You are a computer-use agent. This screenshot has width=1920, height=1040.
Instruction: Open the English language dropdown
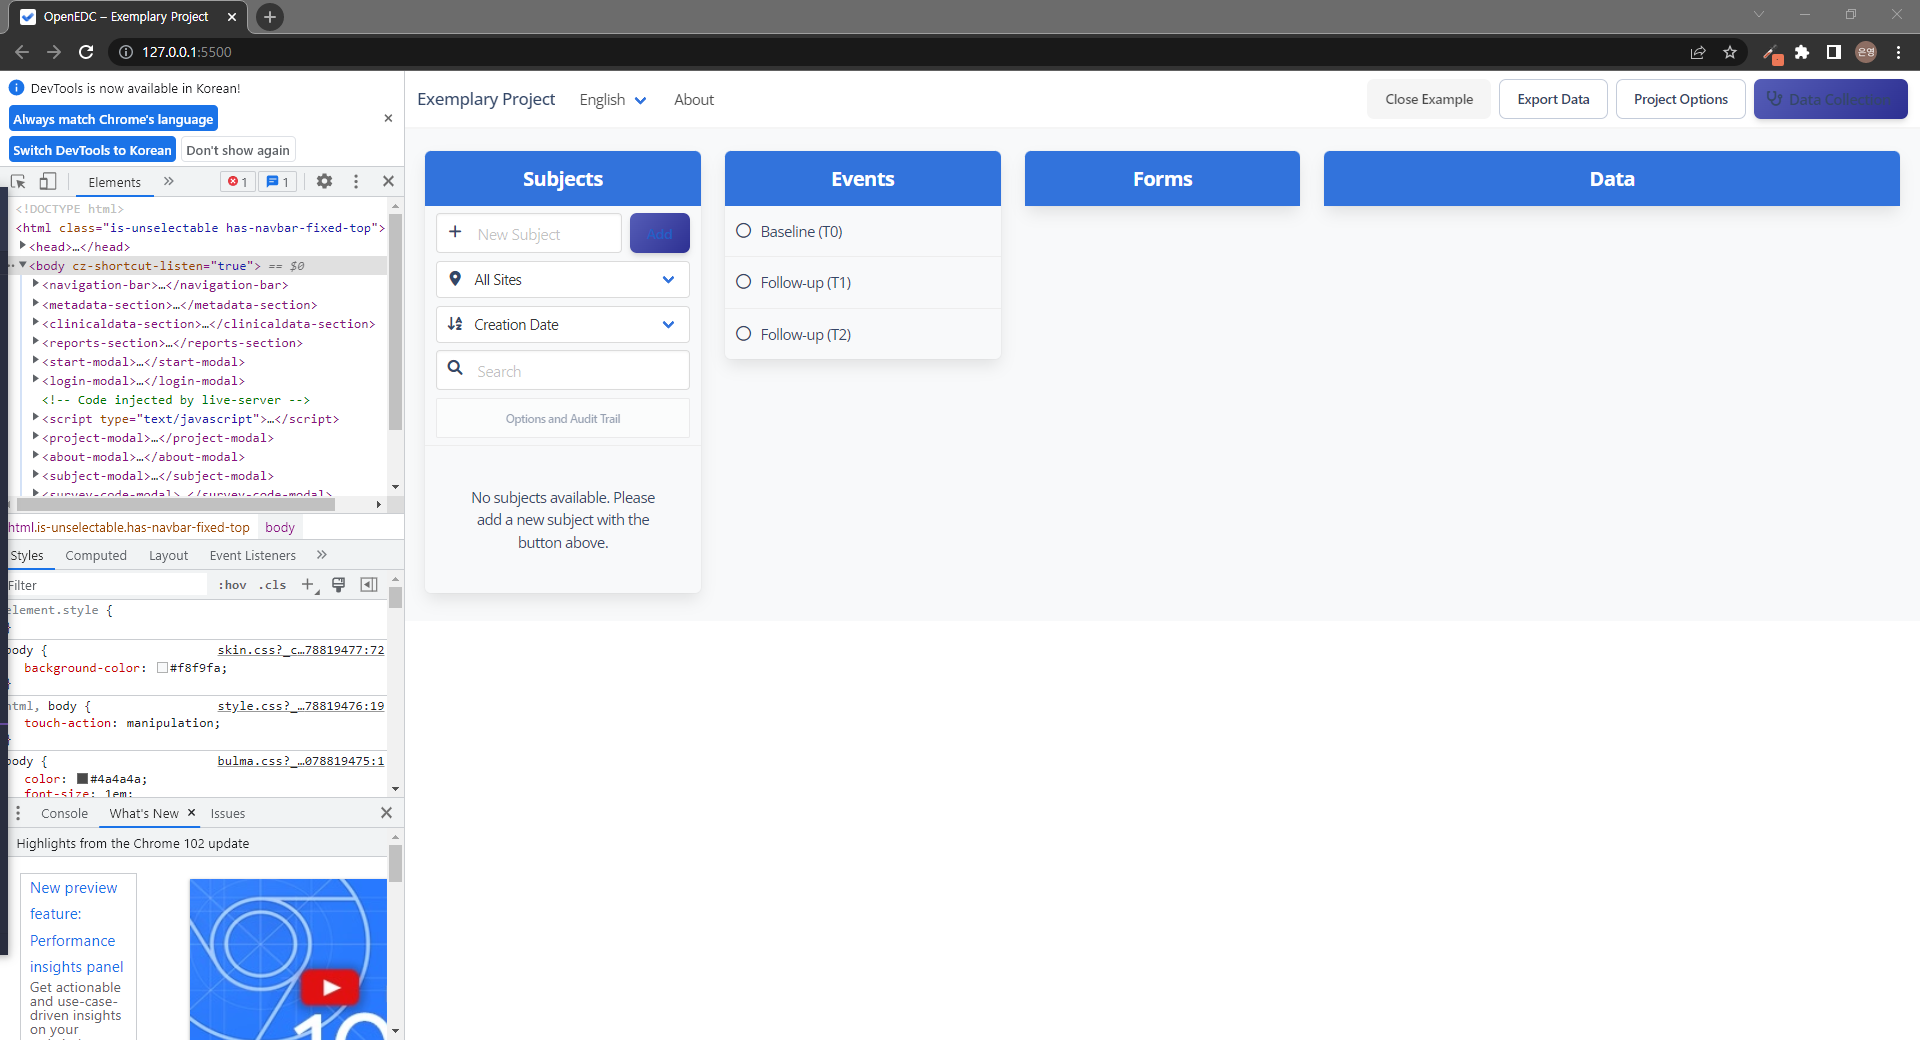tap(613, 100)
